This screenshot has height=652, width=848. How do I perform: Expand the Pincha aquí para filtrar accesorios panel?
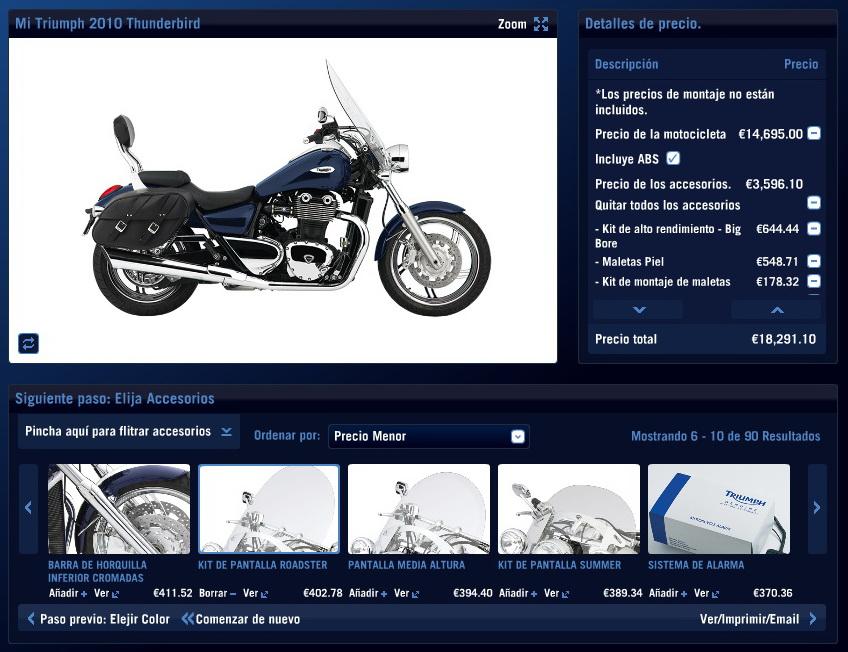pos(129,431)
